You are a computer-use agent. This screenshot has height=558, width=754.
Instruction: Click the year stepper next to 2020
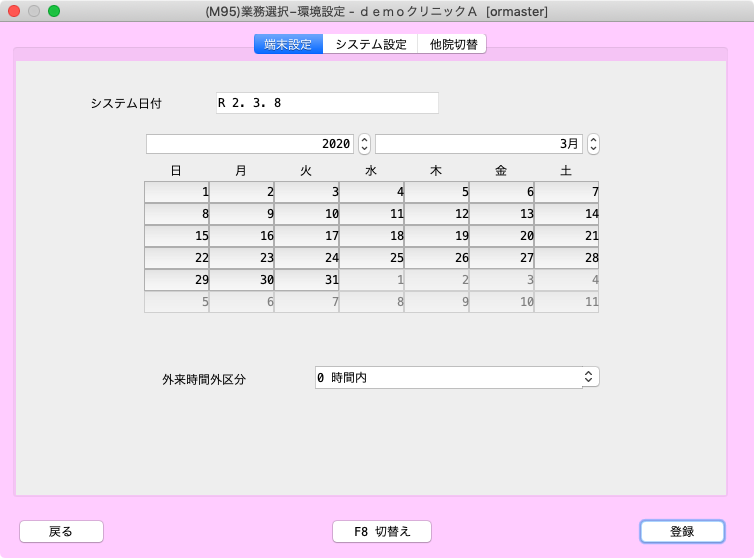[x=364, y=144]
